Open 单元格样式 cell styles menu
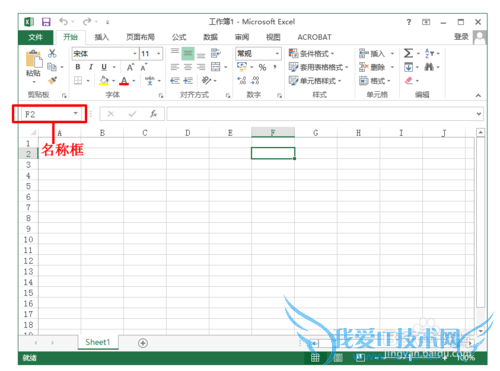Screen dimensions: 500x371 pyautogui.click(x=315, y=81)
